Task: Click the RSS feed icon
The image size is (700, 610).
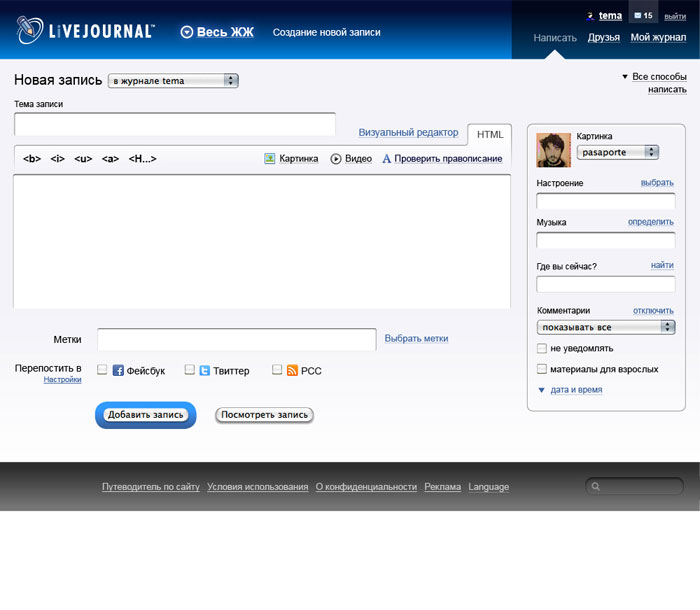Action: pos(292,370)
